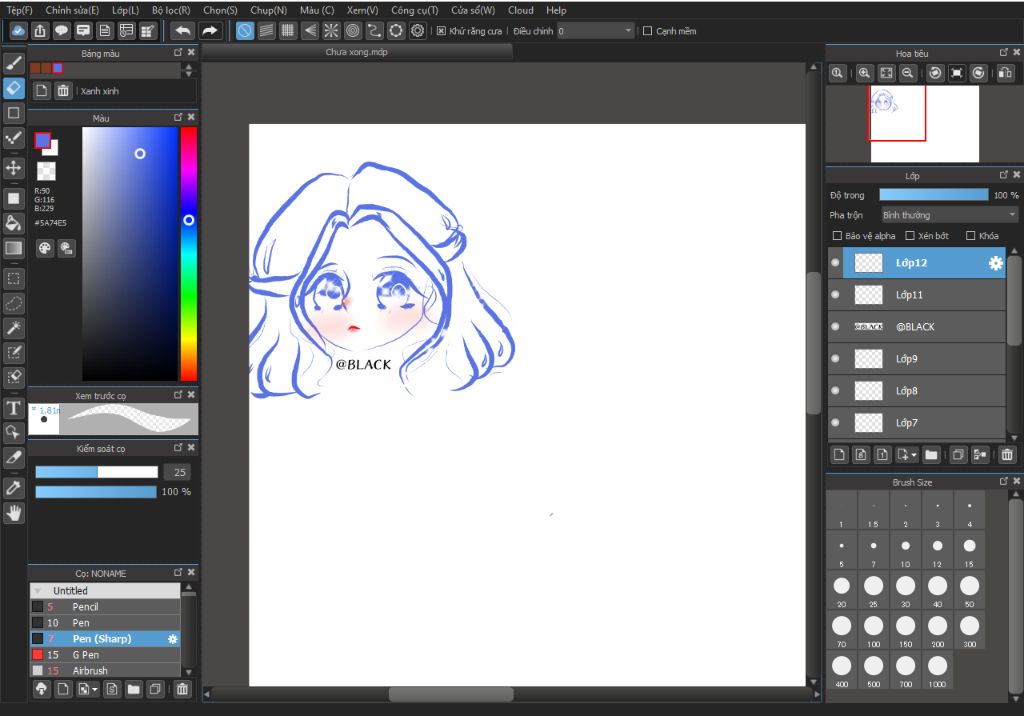Viewport: 1024px width, 716px height.
Task: Select the Brush tool in left toolbar
Action: pyautogui.click(x=14, y=63)
